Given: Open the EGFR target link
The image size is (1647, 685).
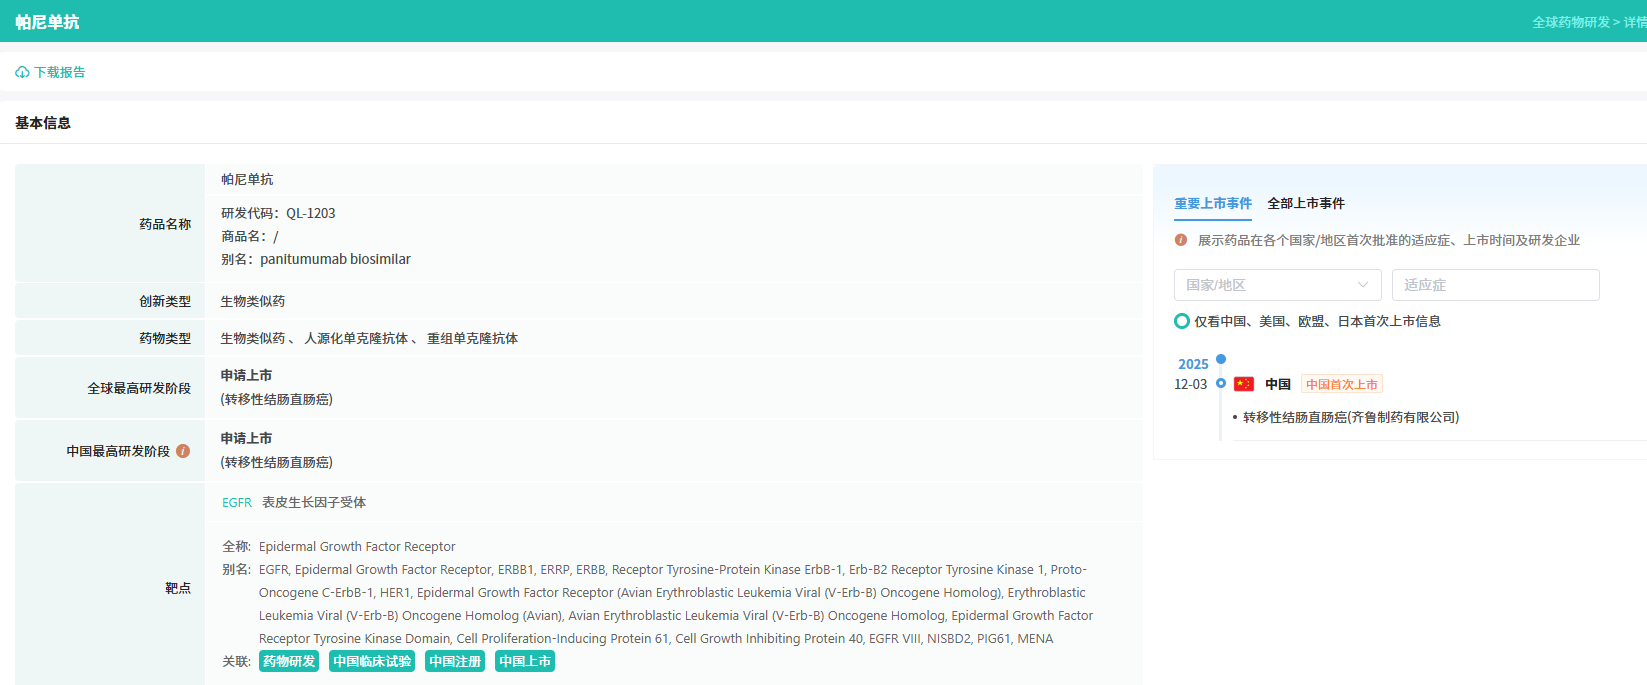Looking at the screenshot, I should point(237,503).
